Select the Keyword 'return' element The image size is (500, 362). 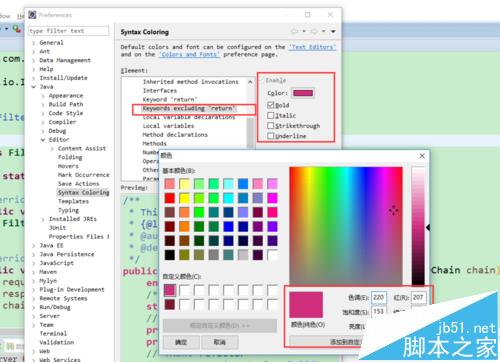coord(170,99)
